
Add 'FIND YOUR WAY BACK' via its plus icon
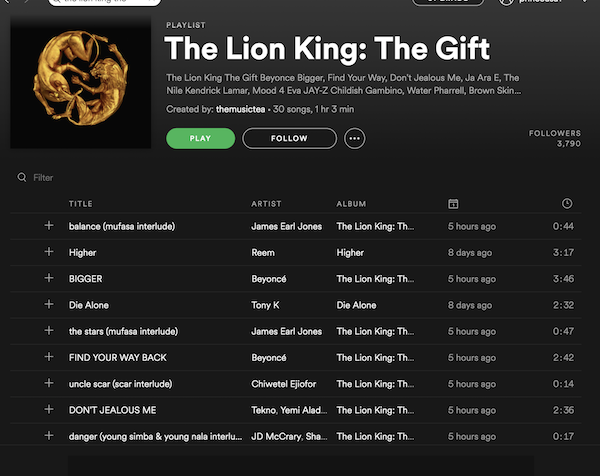(49, 357)
